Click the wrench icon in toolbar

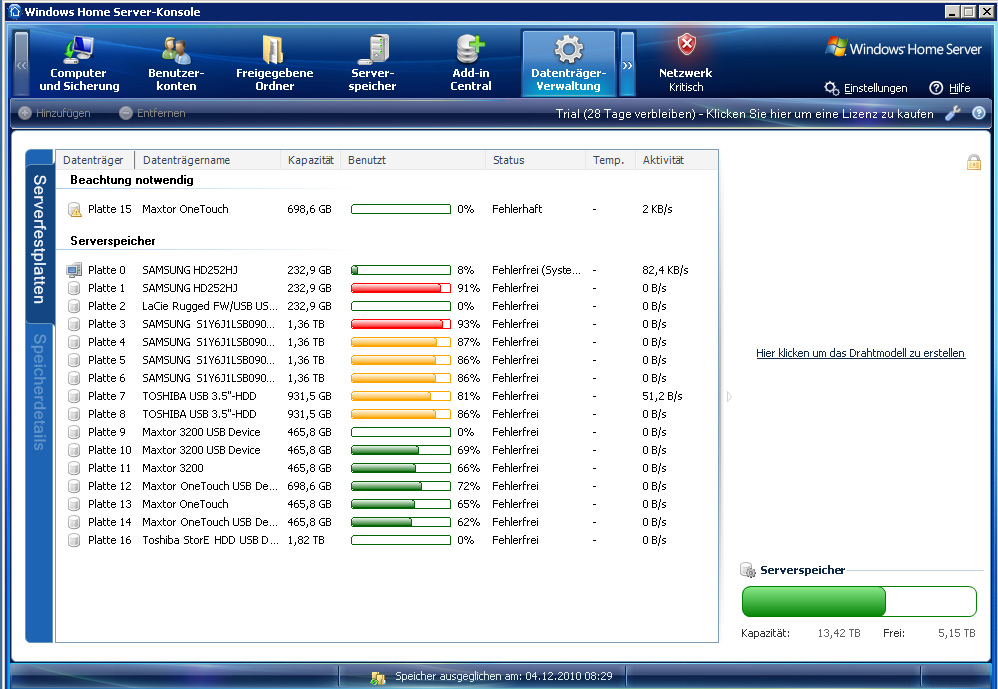pyautogui.click(x=953, y=113)
